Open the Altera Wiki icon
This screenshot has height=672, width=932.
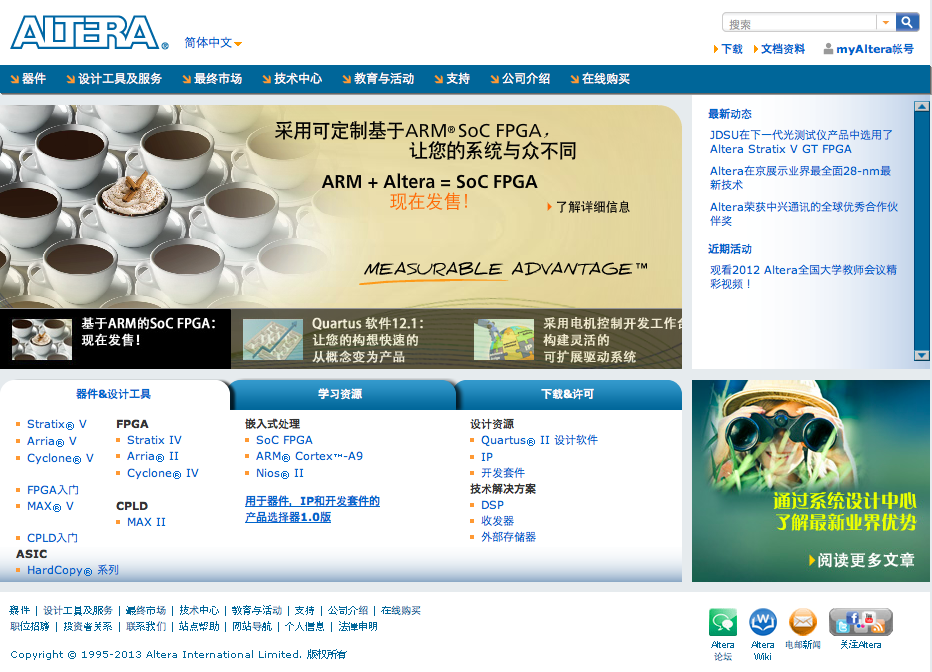pos(763,622)
